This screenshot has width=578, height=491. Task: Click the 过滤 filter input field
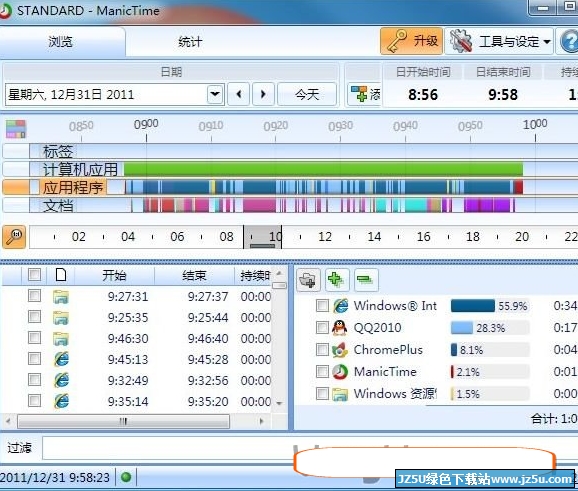click(x=310, y=448)
